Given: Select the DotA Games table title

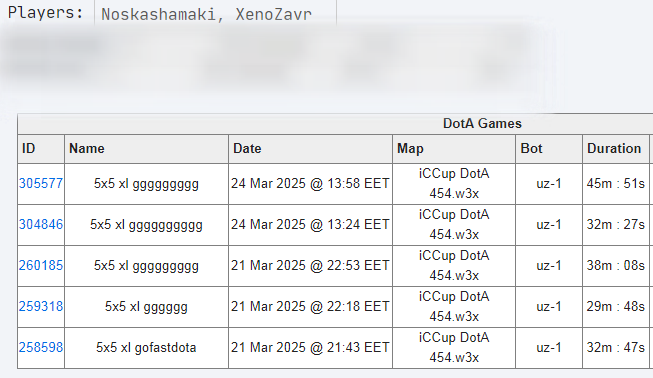Looking at the screenshot, I should coord(482,123).
